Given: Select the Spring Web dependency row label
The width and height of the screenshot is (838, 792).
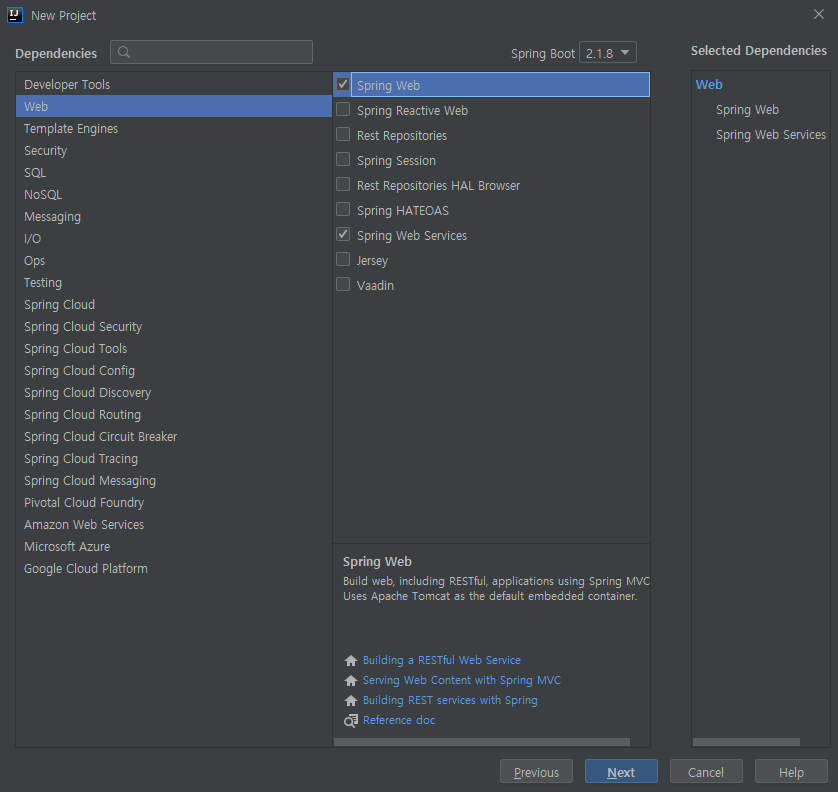Looking at the screenshot, I should point(388,86).
